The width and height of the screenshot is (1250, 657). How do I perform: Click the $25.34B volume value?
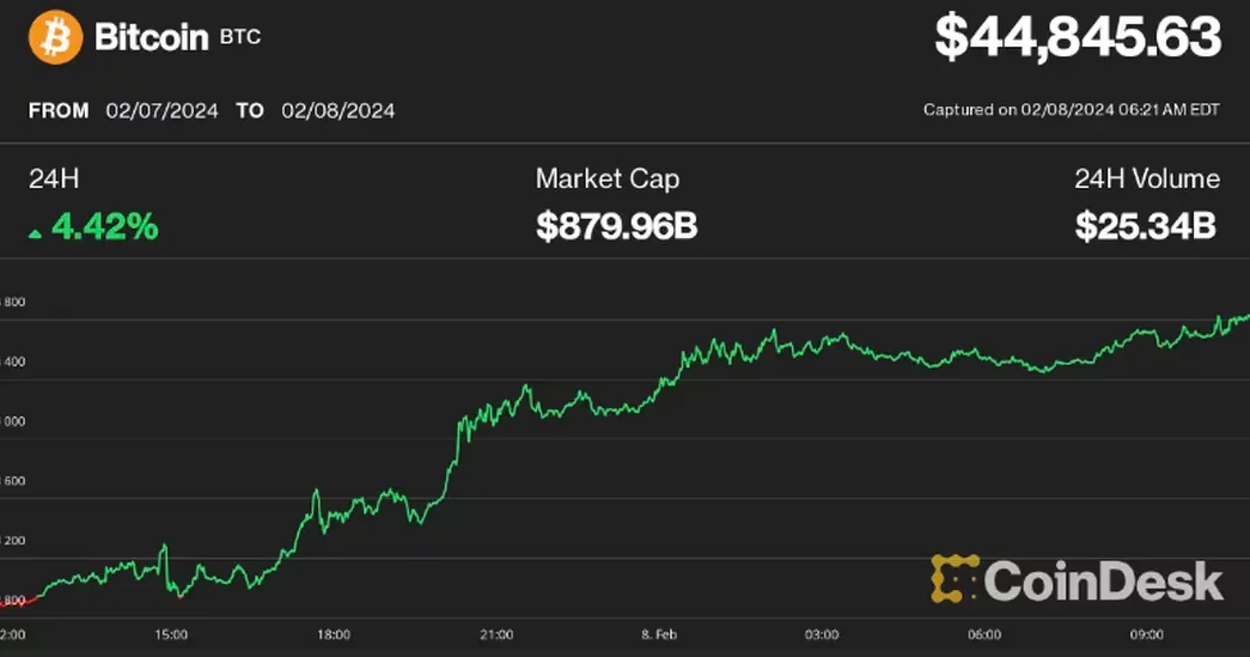(x=1146, y=227)
